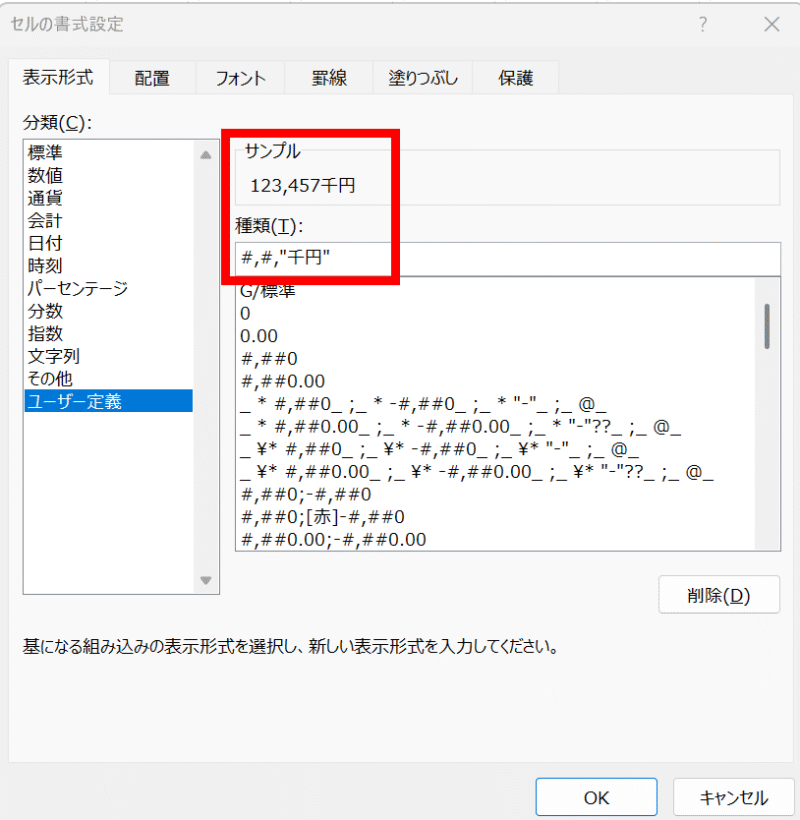Select ユーザー定義 category
800x820 pixels.
[109, 401]
